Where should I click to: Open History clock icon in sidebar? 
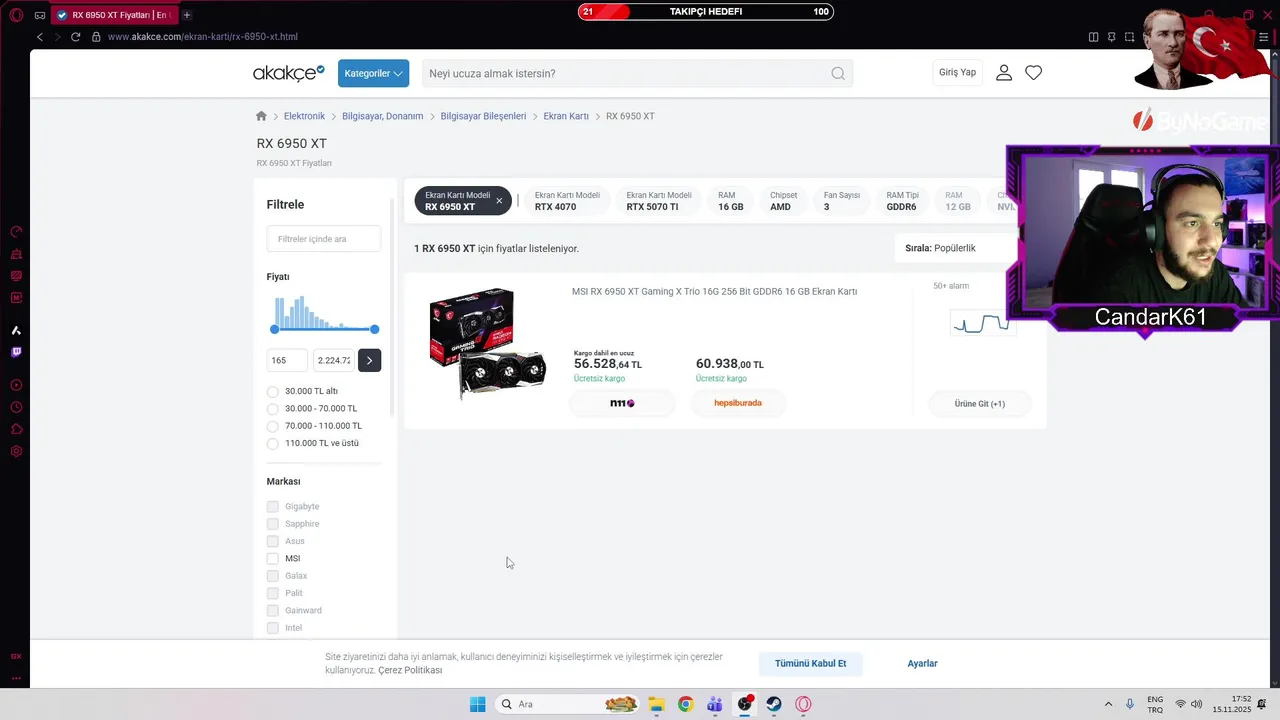tap(16, 407)
